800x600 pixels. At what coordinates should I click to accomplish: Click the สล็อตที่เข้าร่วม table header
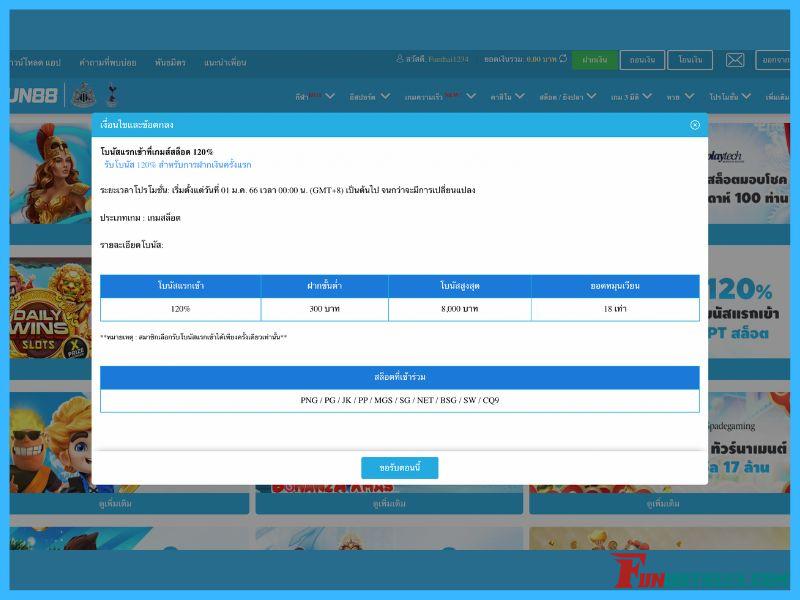click(x=399, y=378)
